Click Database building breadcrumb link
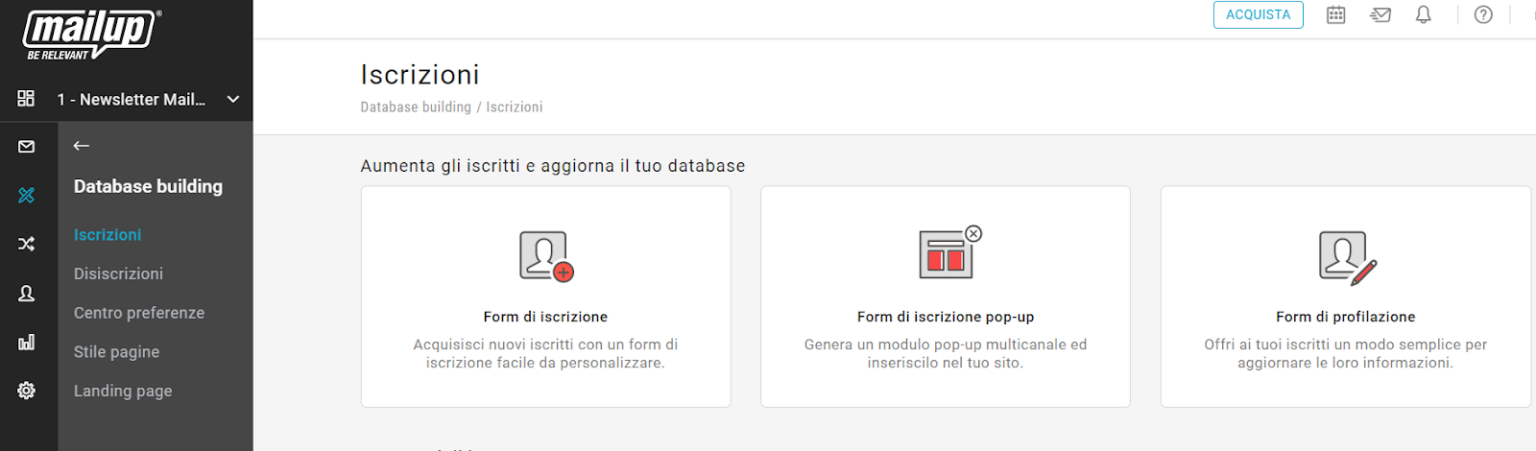The height and width of the screenshot is (451, 1536). coord(415,107)
